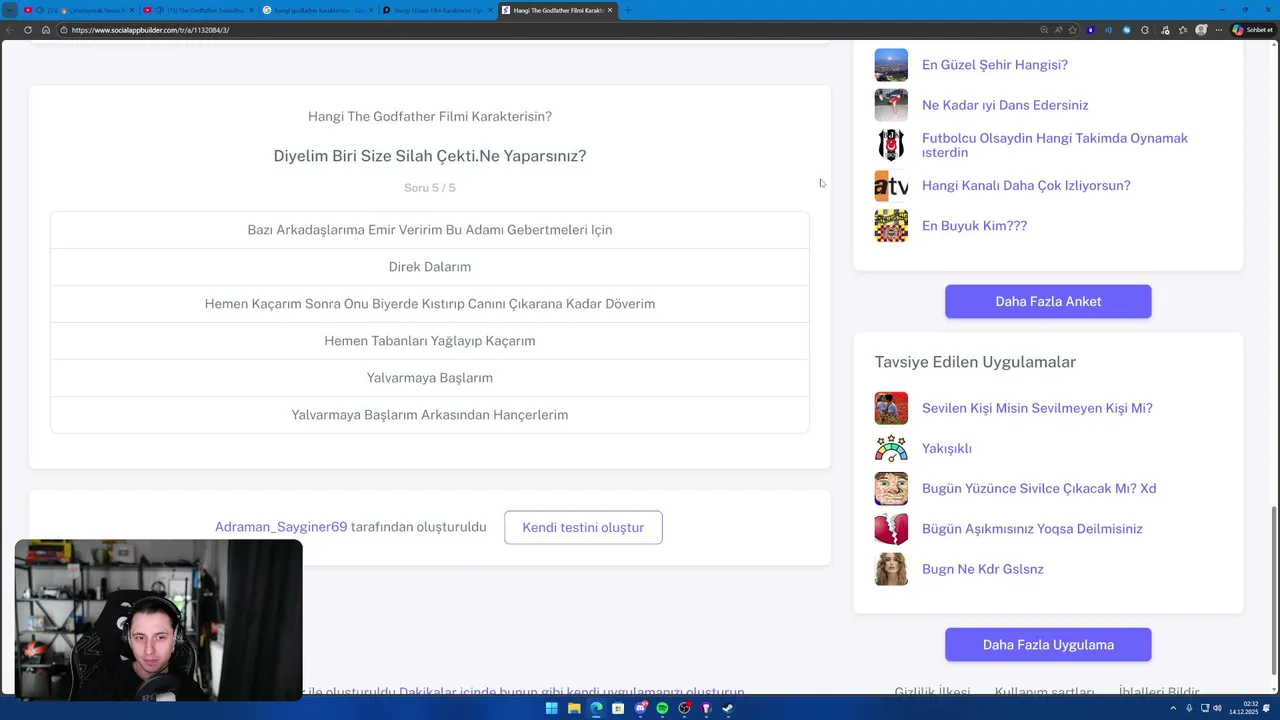Open 'Ne Kadar ıyi Dans Edersiniz' link
This screenshot has width=1280, height=720.
pos(1005,105)
